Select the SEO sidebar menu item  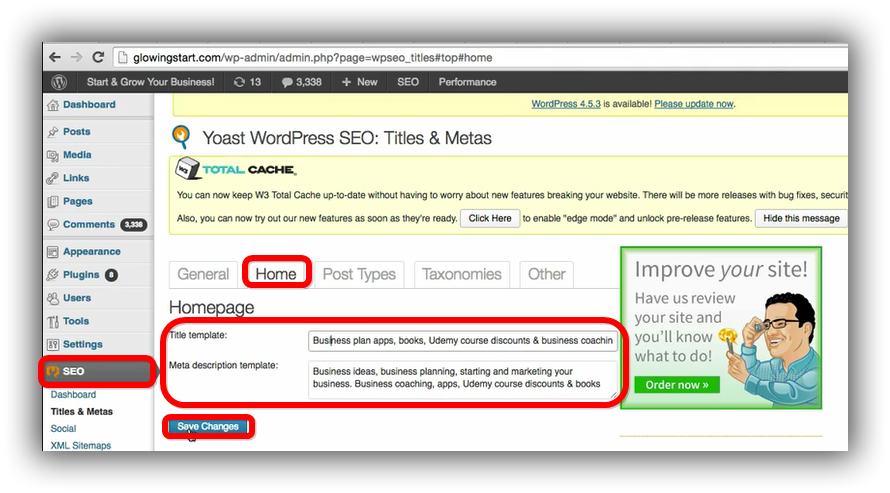coord(98,372)
